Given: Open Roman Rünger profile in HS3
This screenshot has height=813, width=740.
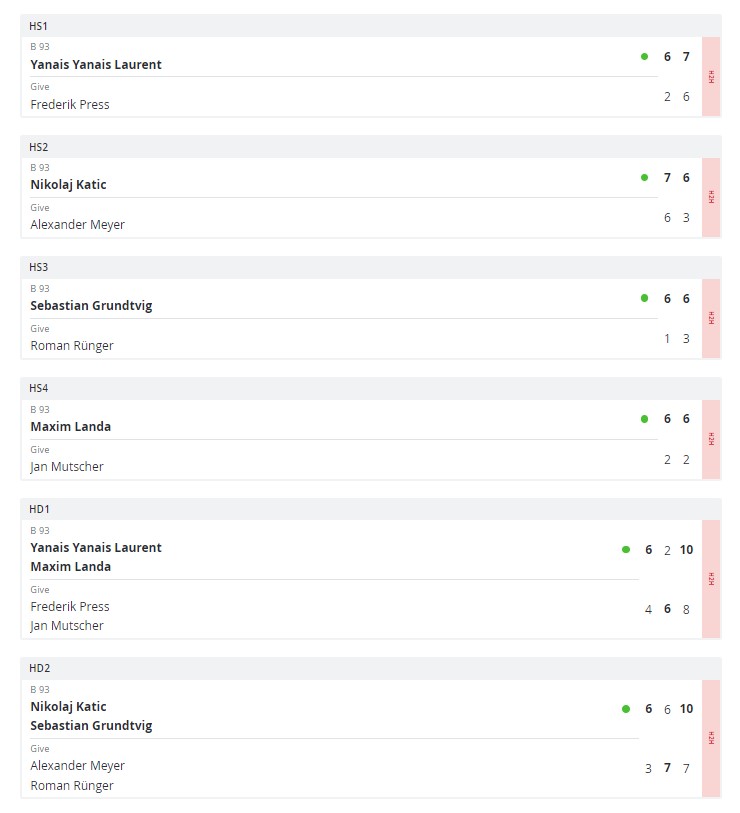Looking at the screenshot, I should [72, 346].
